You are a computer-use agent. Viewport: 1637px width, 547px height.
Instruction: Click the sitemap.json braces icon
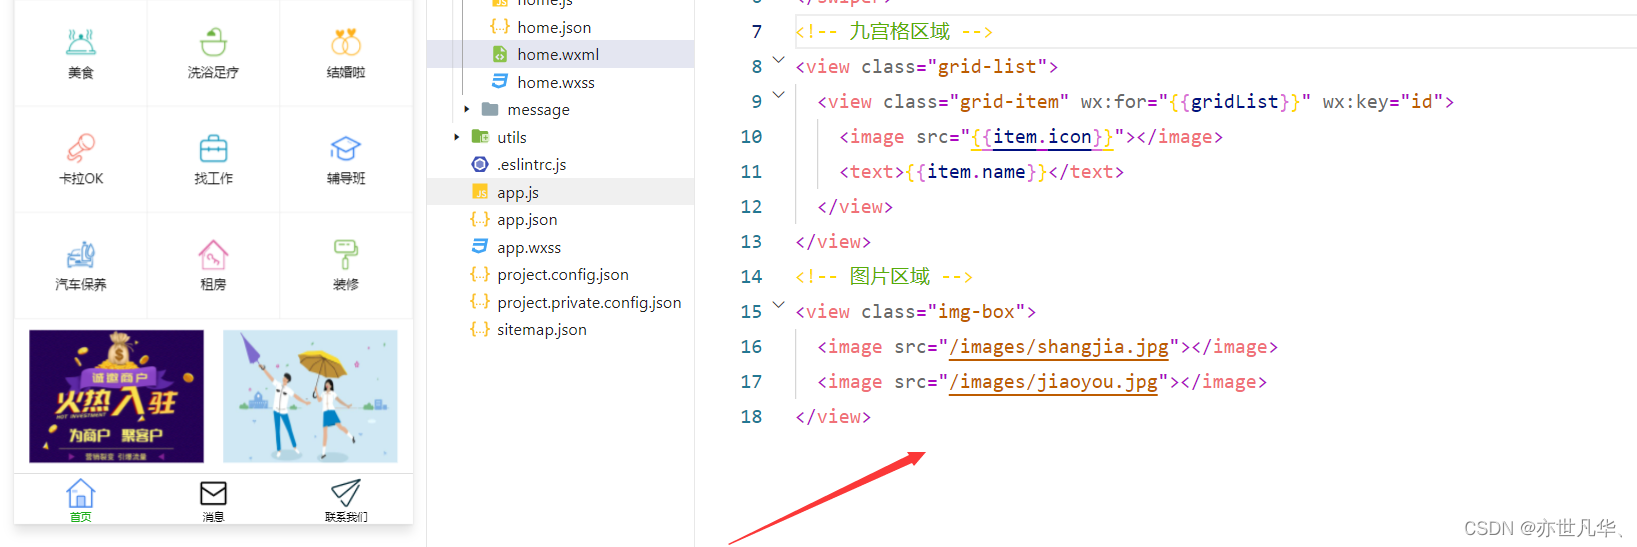click(x=480, y=329)
